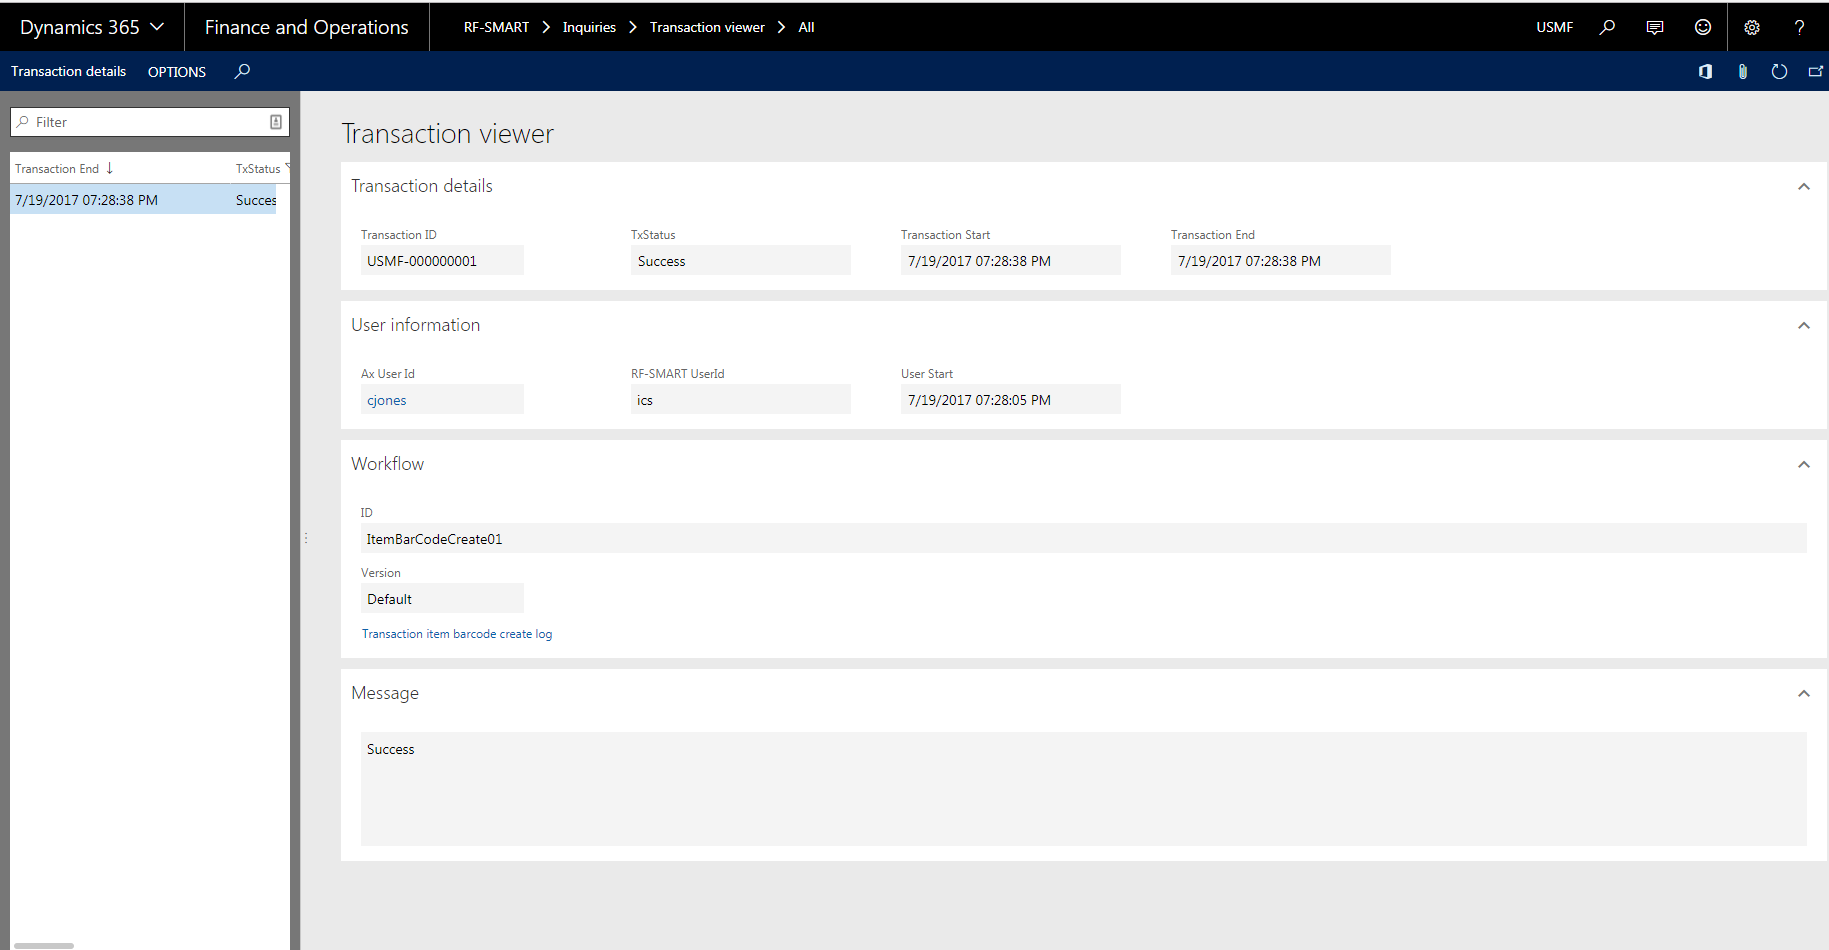Select the 7/19/2017 07:28:38 PM list row

(143, 200)
